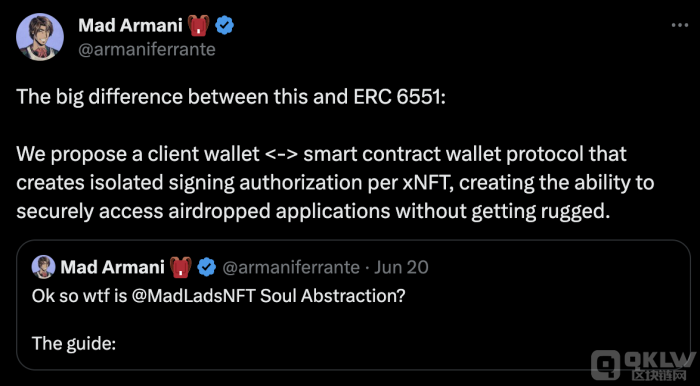Click the OKLW watermark logo icon
This screenshot has height=386, width=700.
pos(605,365)
